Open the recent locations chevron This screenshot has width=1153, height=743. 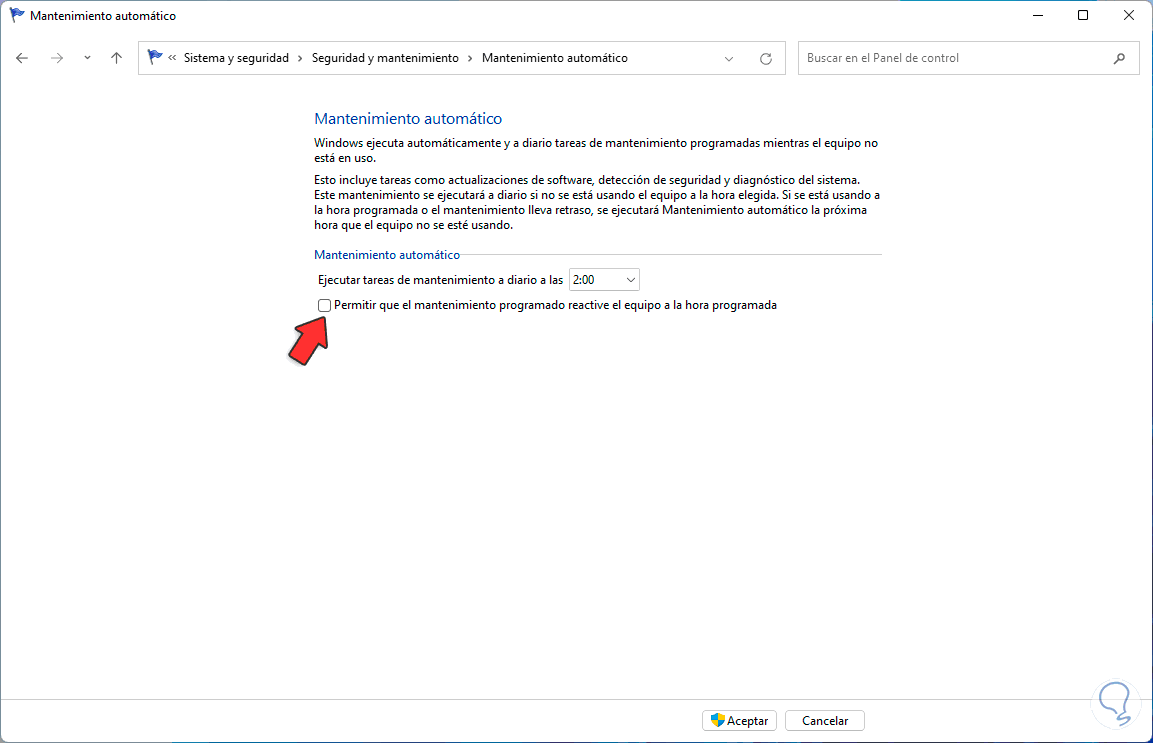point(87,58)
